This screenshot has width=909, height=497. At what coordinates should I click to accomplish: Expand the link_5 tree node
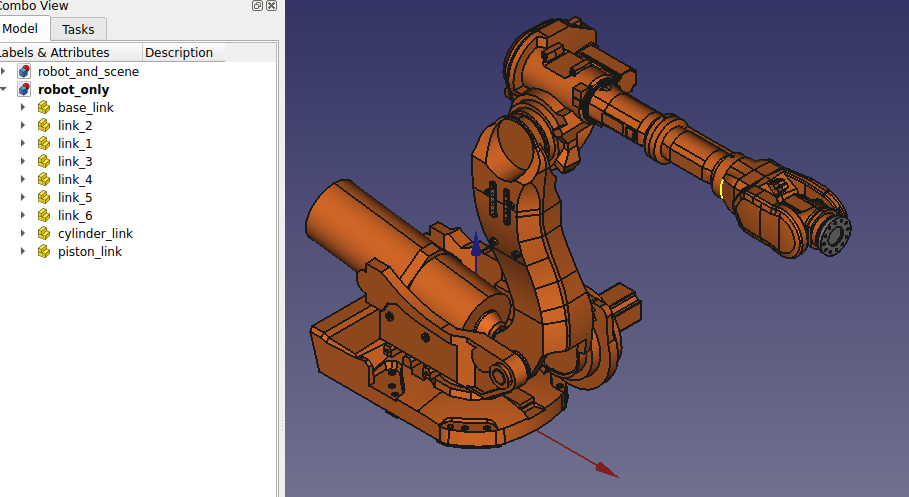pos(23,198)
